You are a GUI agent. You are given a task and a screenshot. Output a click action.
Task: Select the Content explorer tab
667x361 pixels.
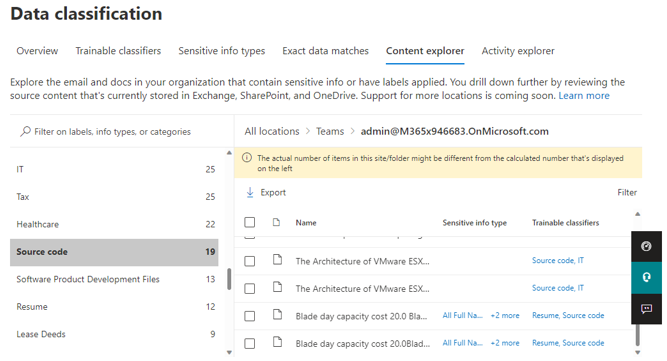point(425,51)
